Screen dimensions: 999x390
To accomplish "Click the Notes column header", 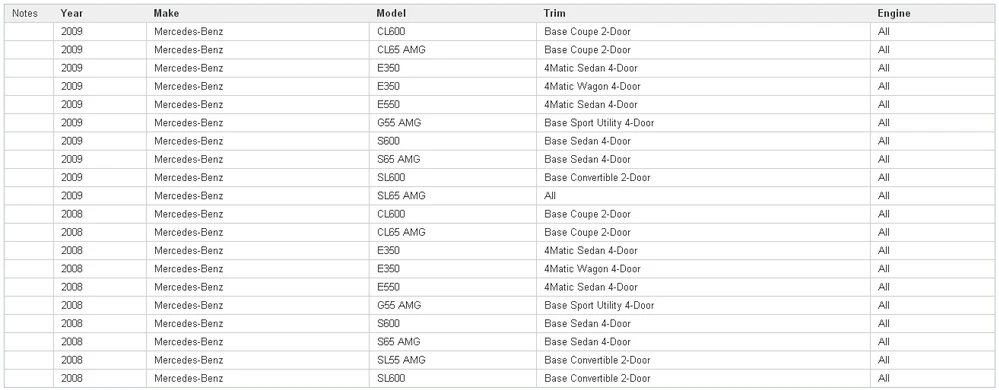I will (29, 13).
